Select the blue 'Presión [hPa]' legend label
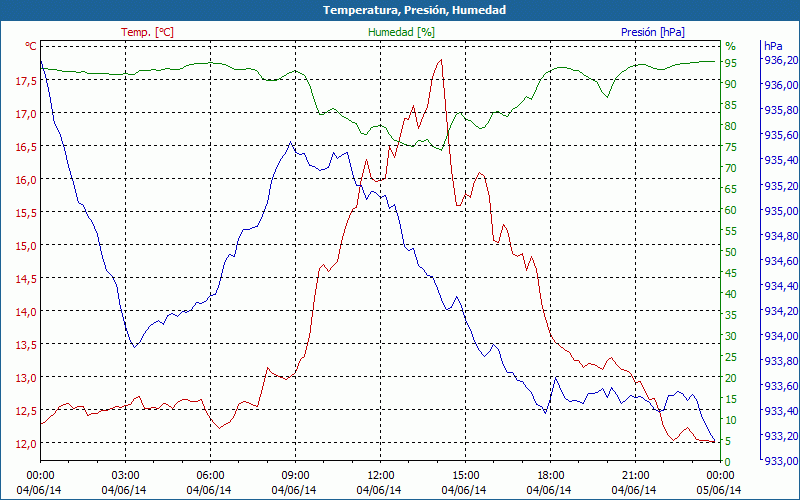Image resolution: width=800 pixels, height=500 pixels. coord(653,32)
